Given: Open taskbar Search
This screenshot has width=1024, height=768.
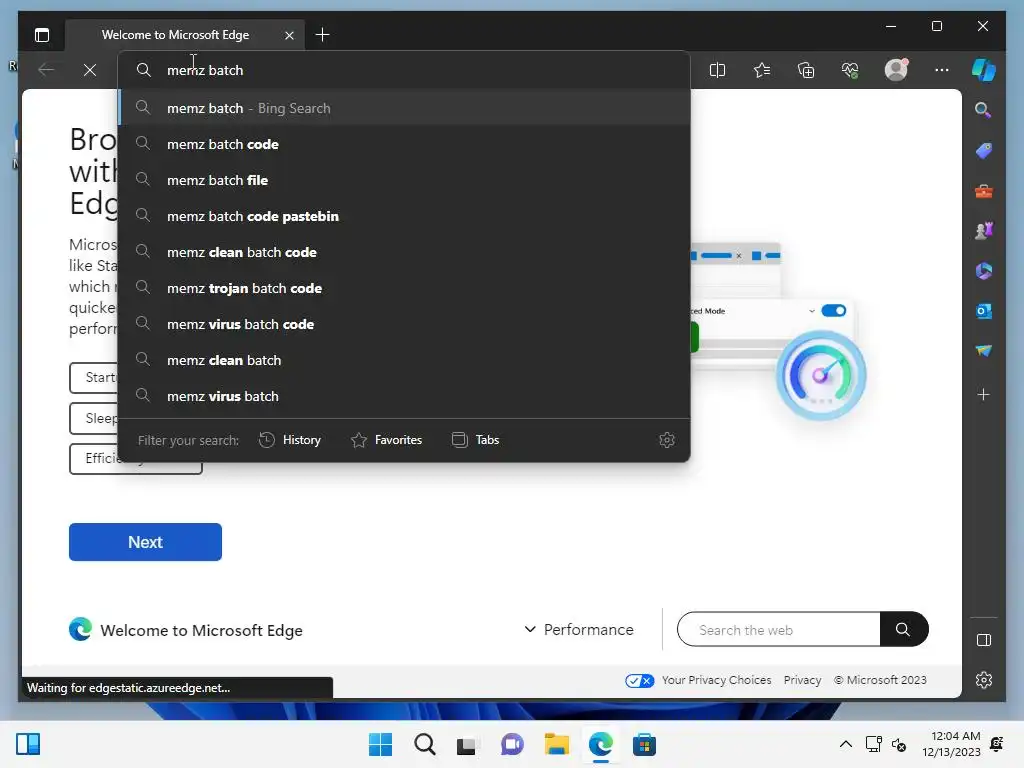Looking at the screenshot, I should (424, 744).
